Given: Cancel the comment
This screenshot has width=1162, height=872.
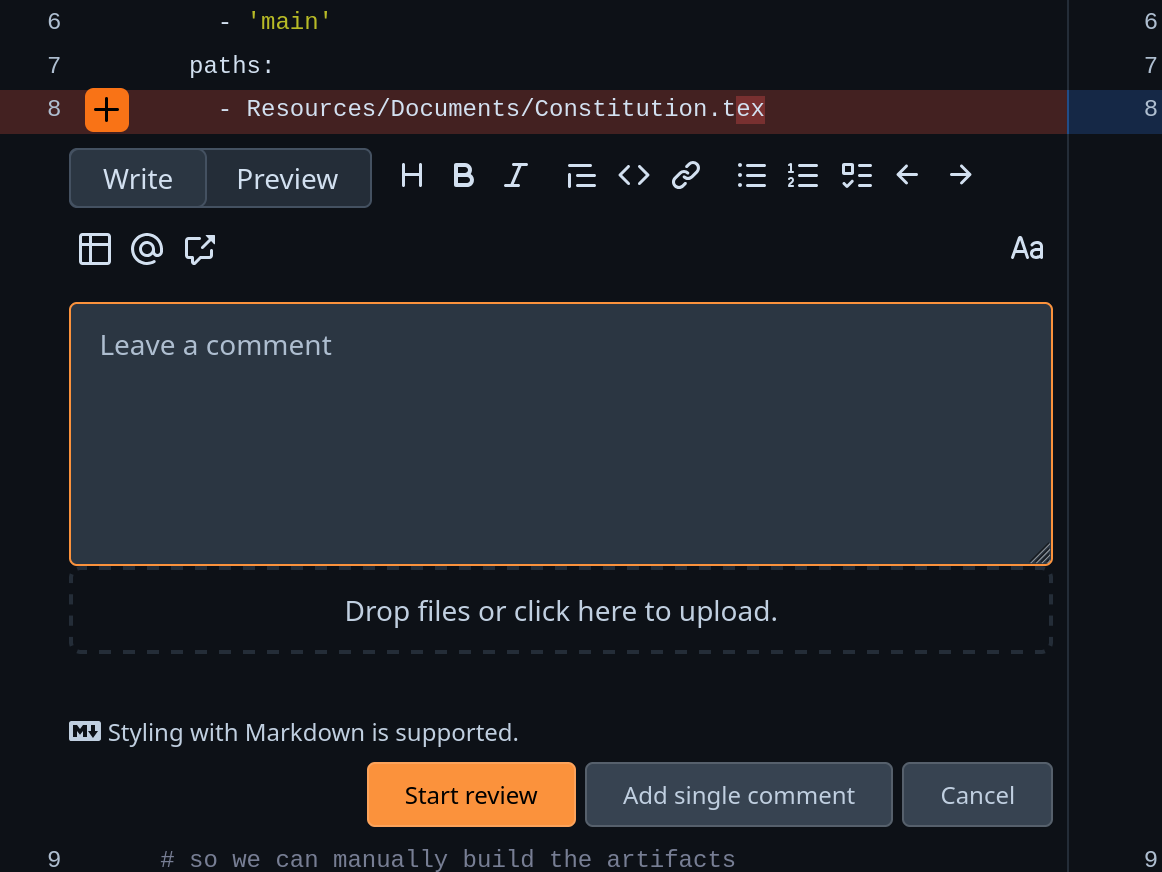Looking at the screenshot, I should (x=977, y=795).
